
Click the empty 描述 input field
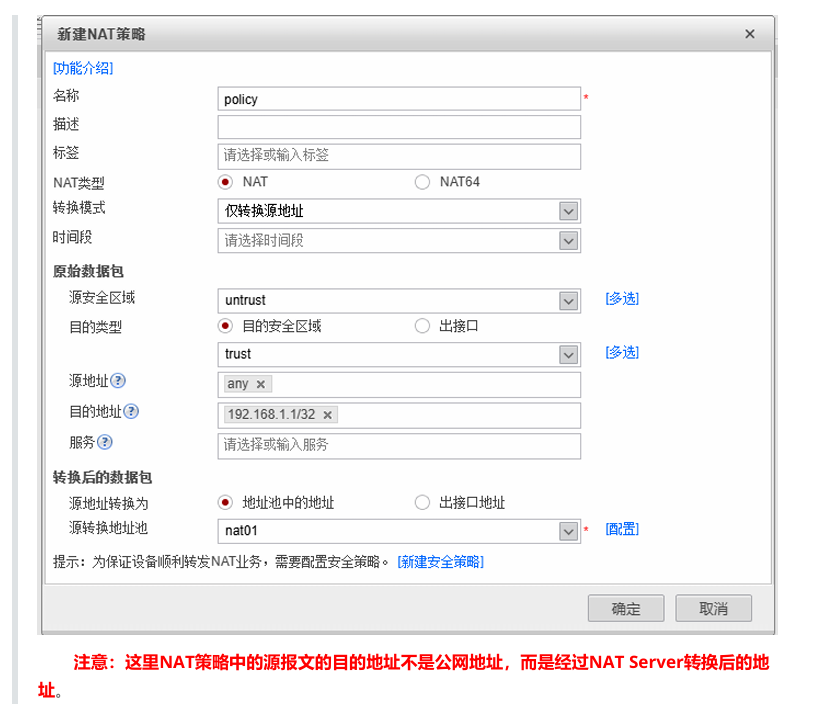pyautogui.click(x=399, y=127)
